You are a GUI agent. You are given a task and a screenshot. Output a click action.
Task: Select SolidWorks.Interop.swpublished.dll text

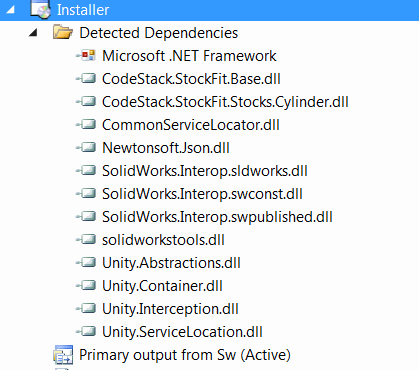click(x=217, y=217)
